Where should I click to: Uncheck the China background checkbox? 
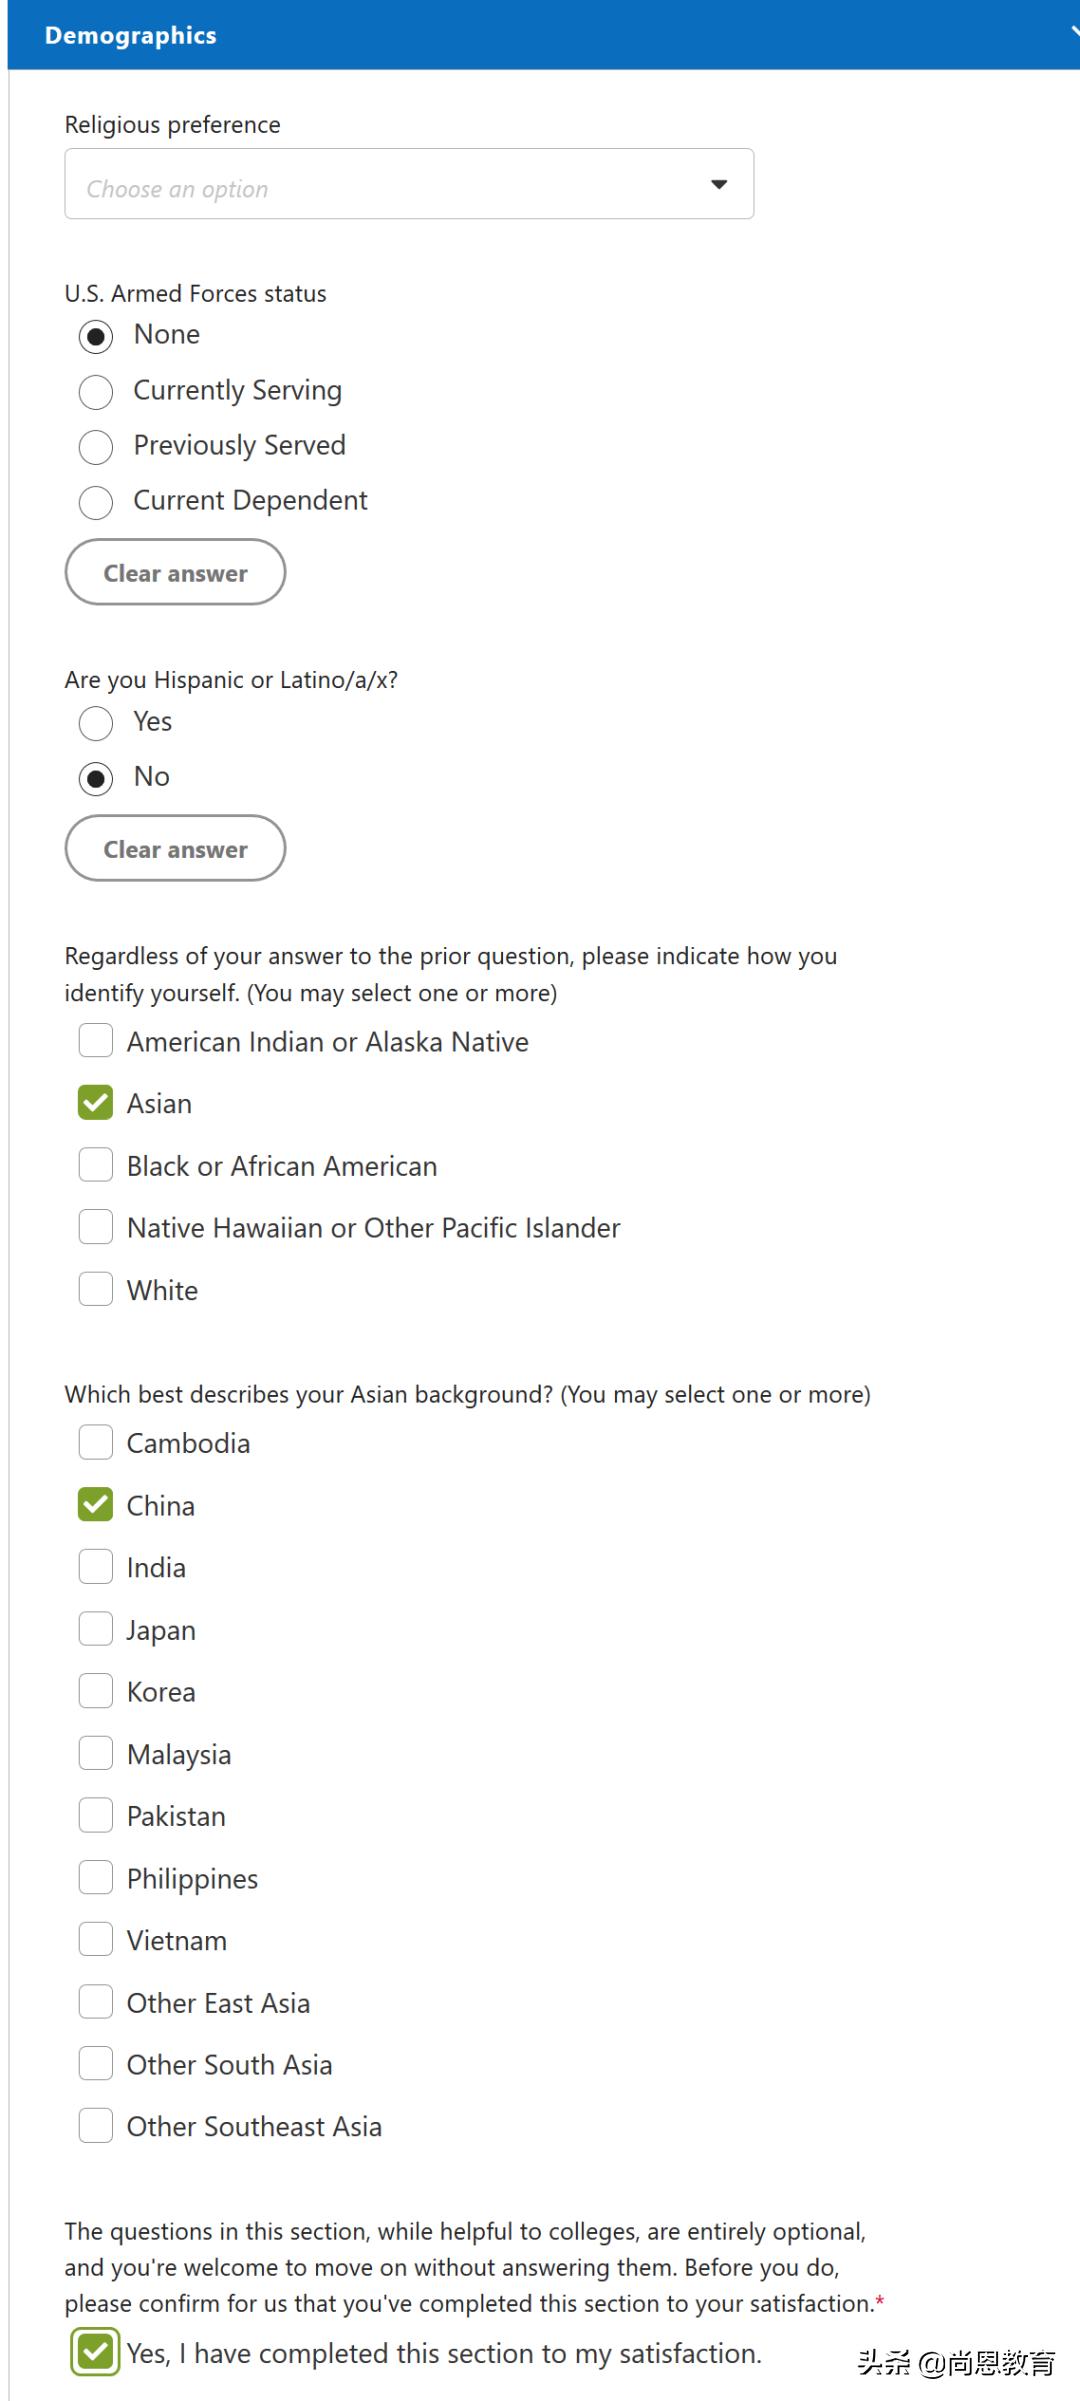[96, 1505]
